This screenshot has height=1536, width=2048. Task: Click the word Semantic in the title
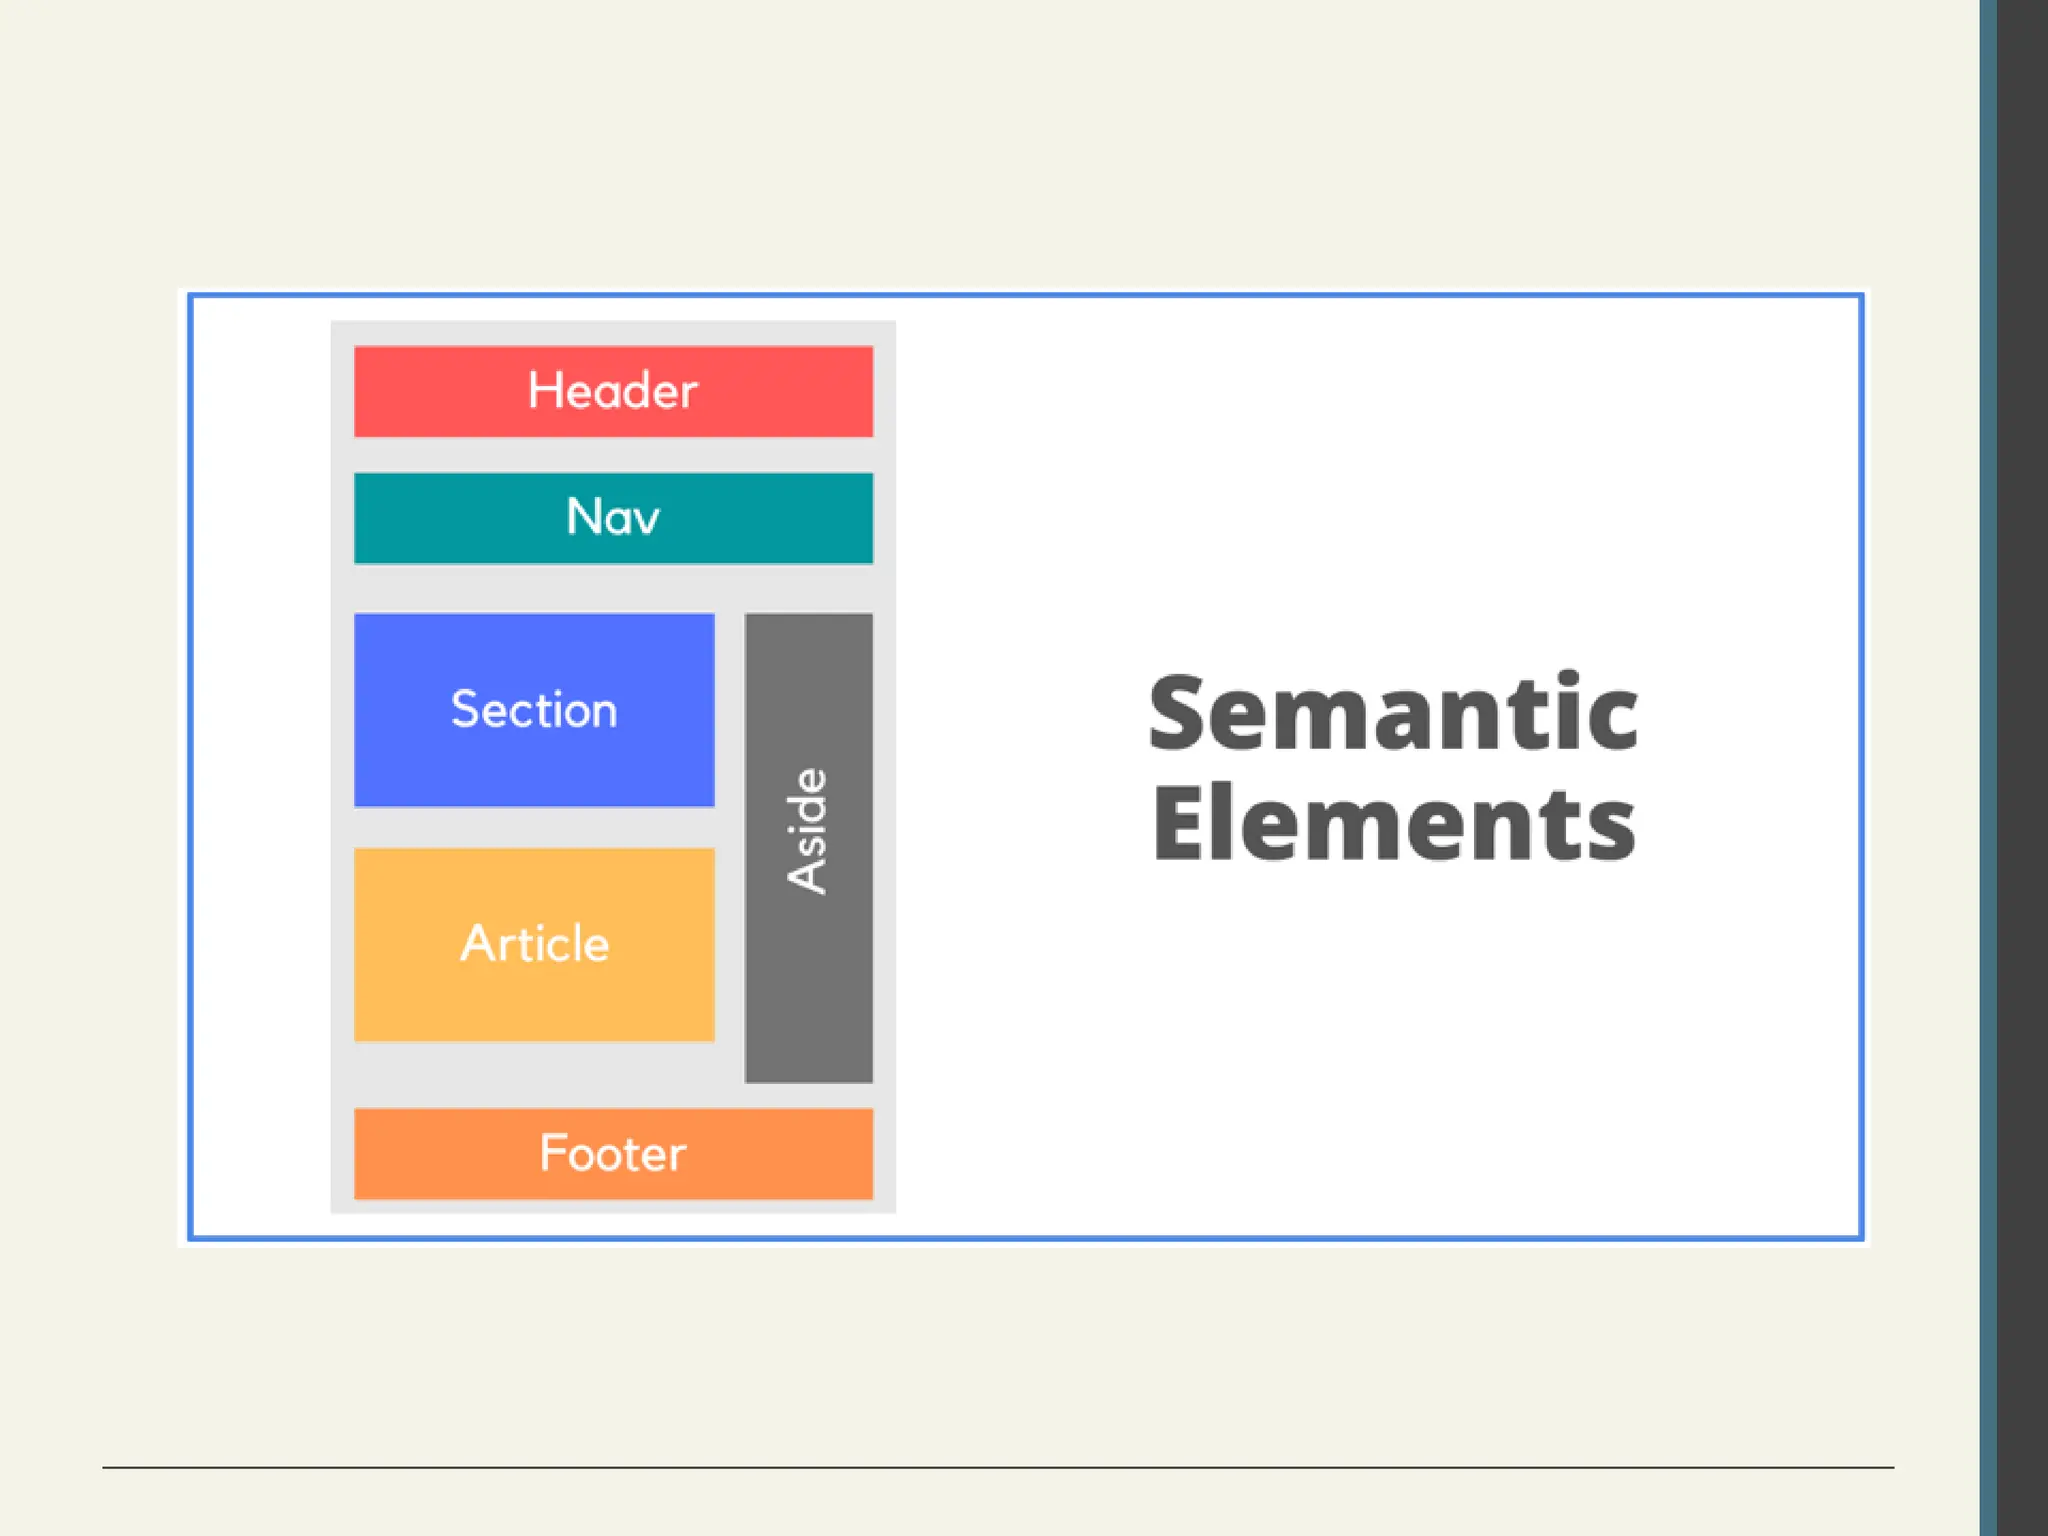[x=1392, y=713]
